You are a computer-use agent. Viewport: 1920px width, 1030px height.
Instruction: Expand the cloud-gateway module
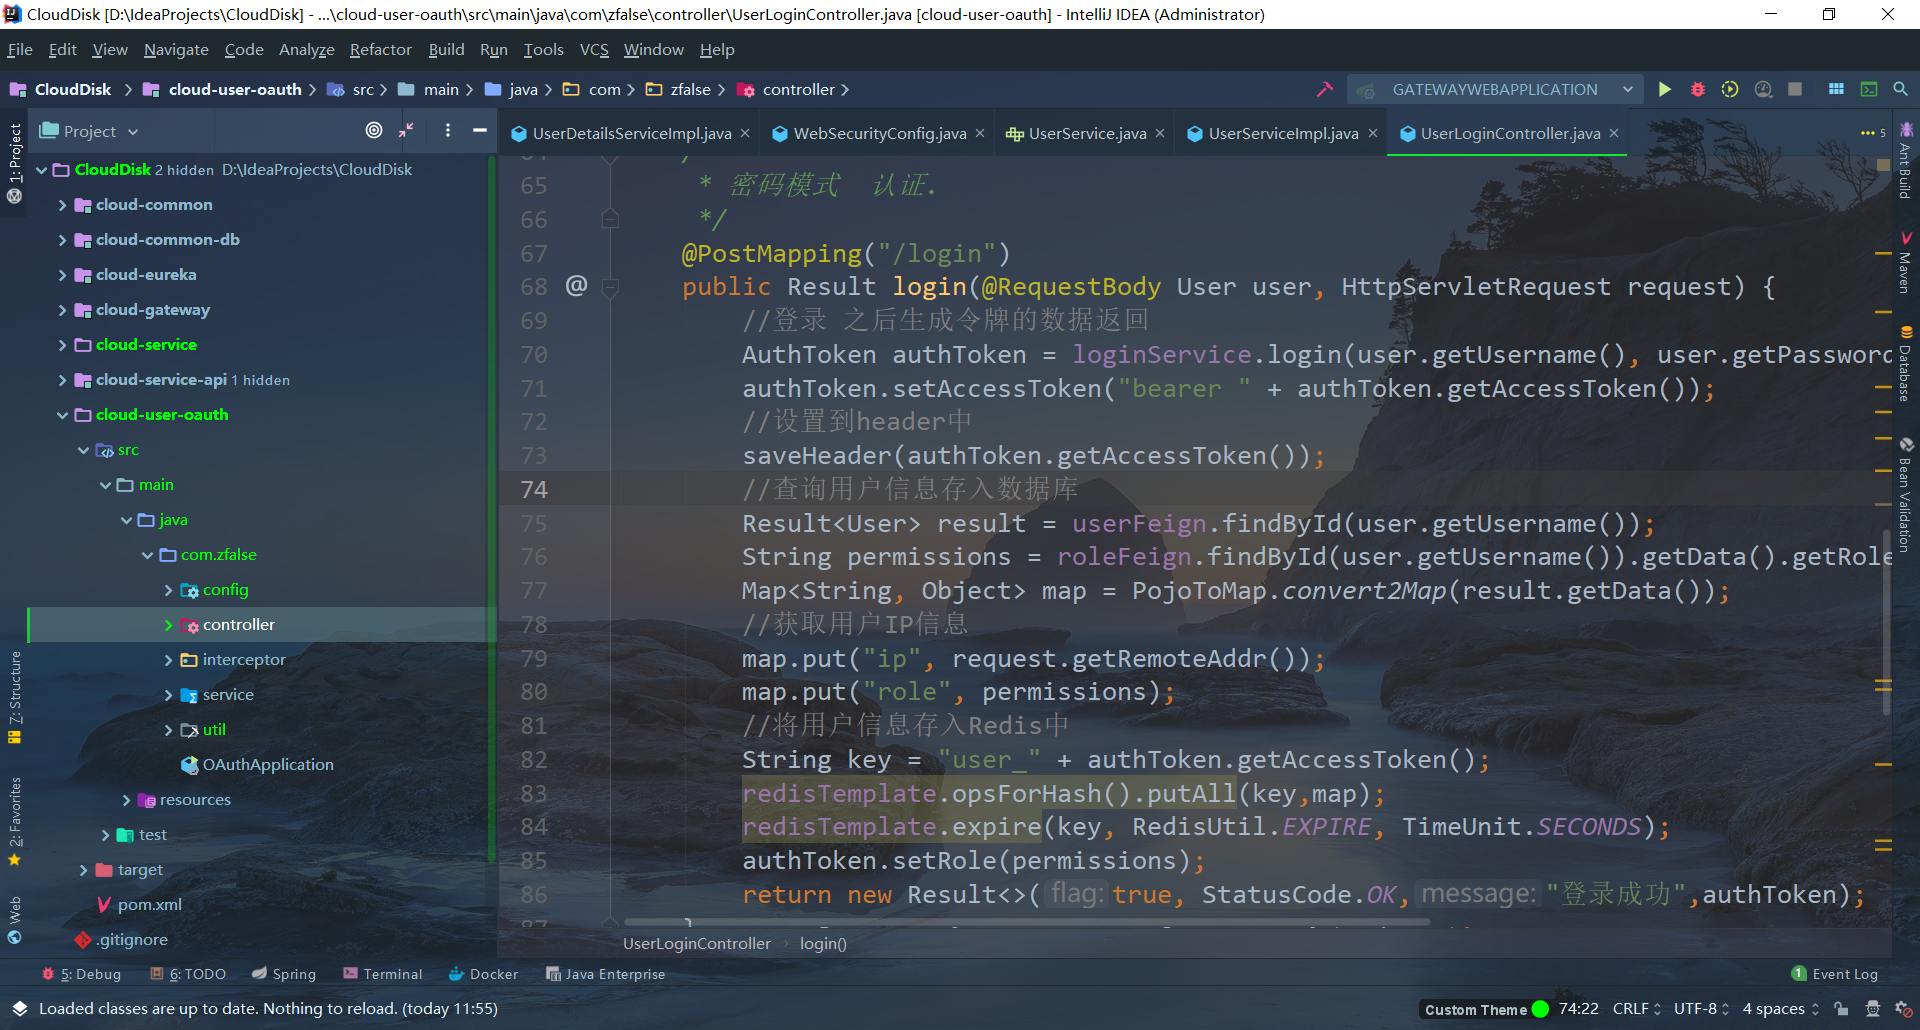click(62, 310)
